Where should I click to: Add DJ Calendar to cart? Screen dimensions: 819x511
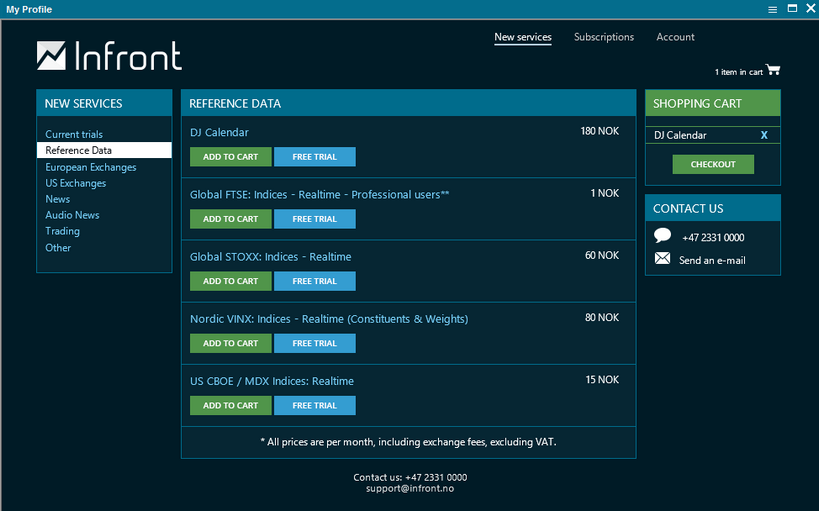coord(230,157)
